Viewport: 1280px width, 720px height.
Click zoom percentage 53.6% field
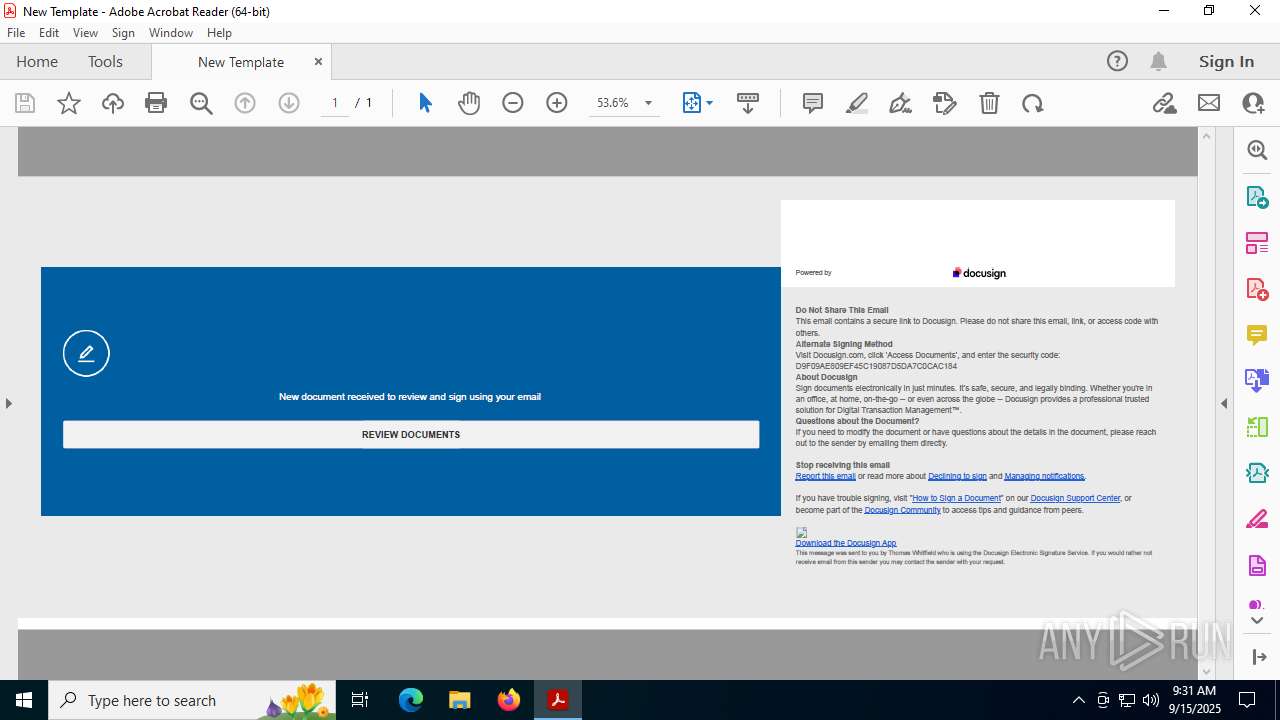point(613,103)
